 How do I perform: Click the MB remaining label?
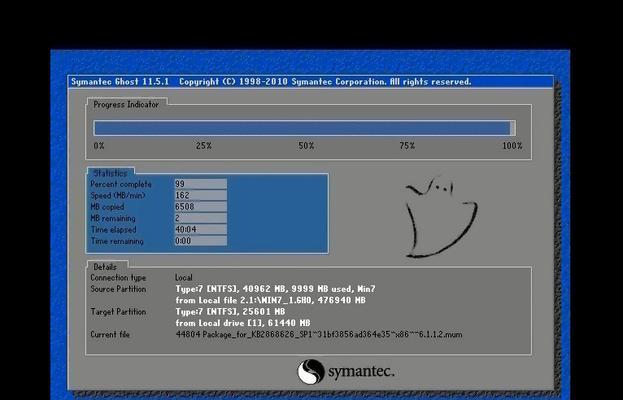coord(113,218)
